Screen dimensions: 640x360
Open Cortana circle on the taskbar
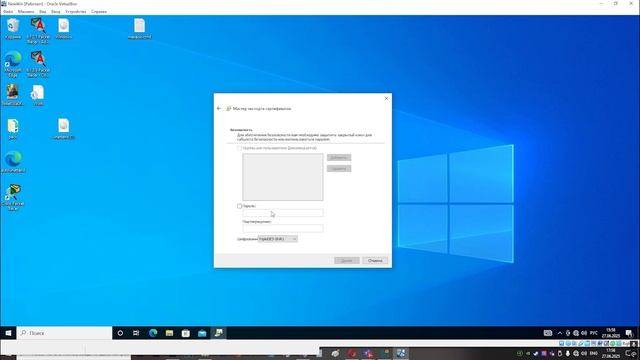pos(120,333)
